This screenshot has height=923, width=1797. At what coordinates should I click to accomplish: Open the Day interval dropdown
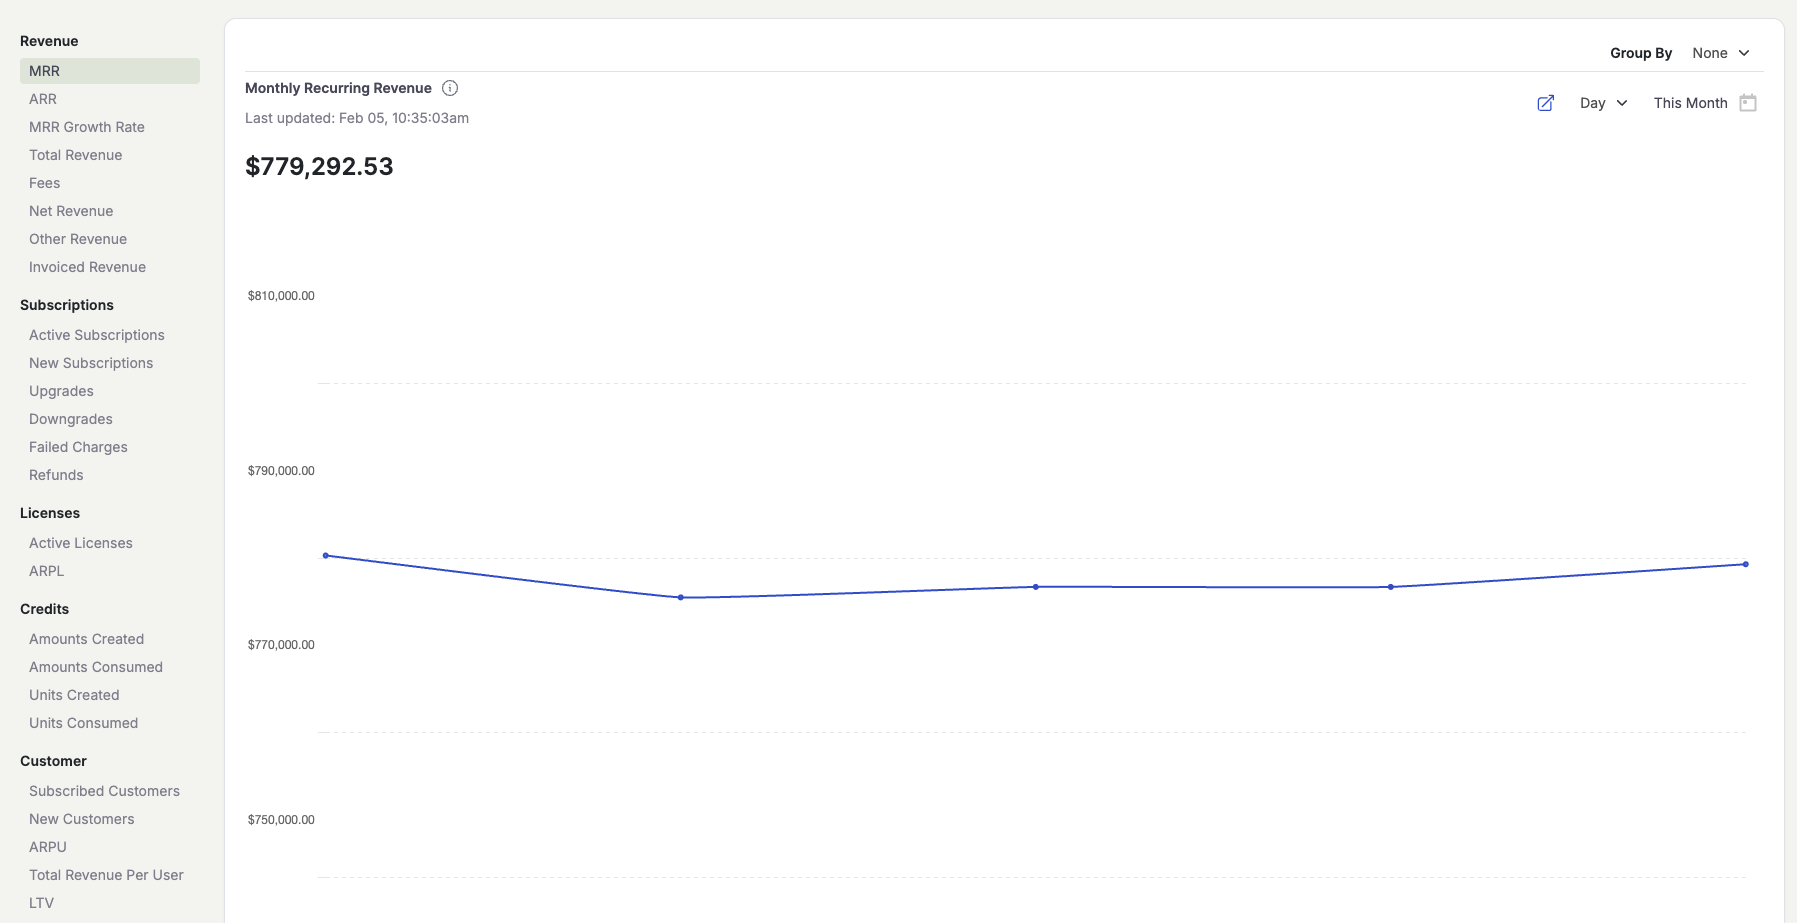click(1603, 103)
